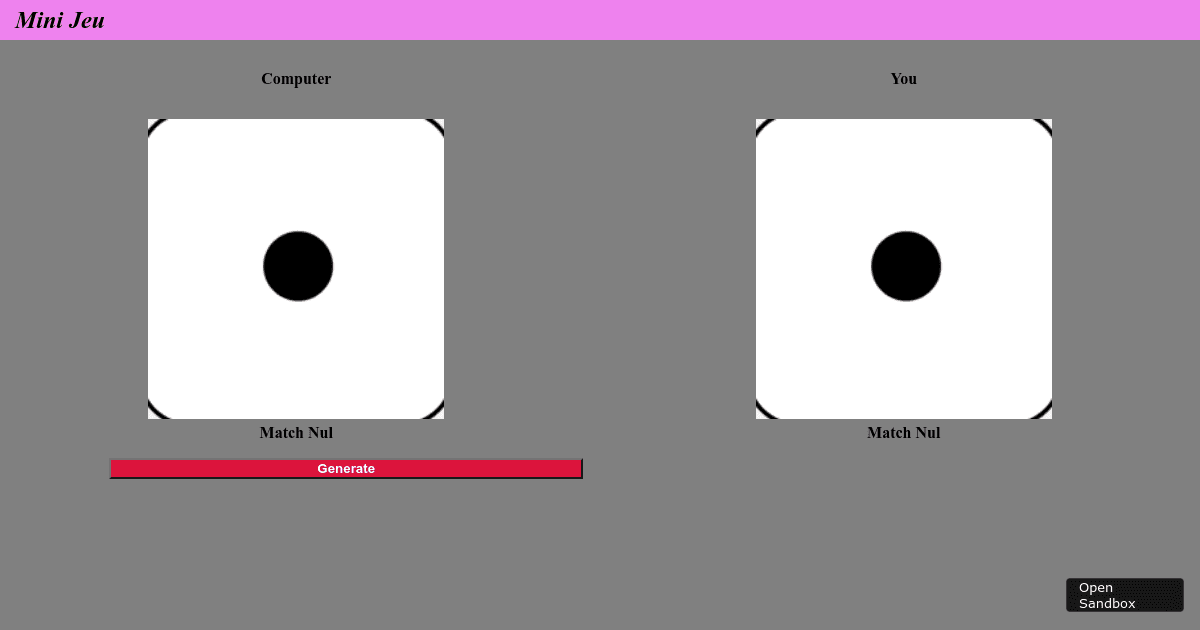This screenshot has height=630, width=1200.
Task: Click the top-left rounded corner of Computer's die
Action: (153, 124)
